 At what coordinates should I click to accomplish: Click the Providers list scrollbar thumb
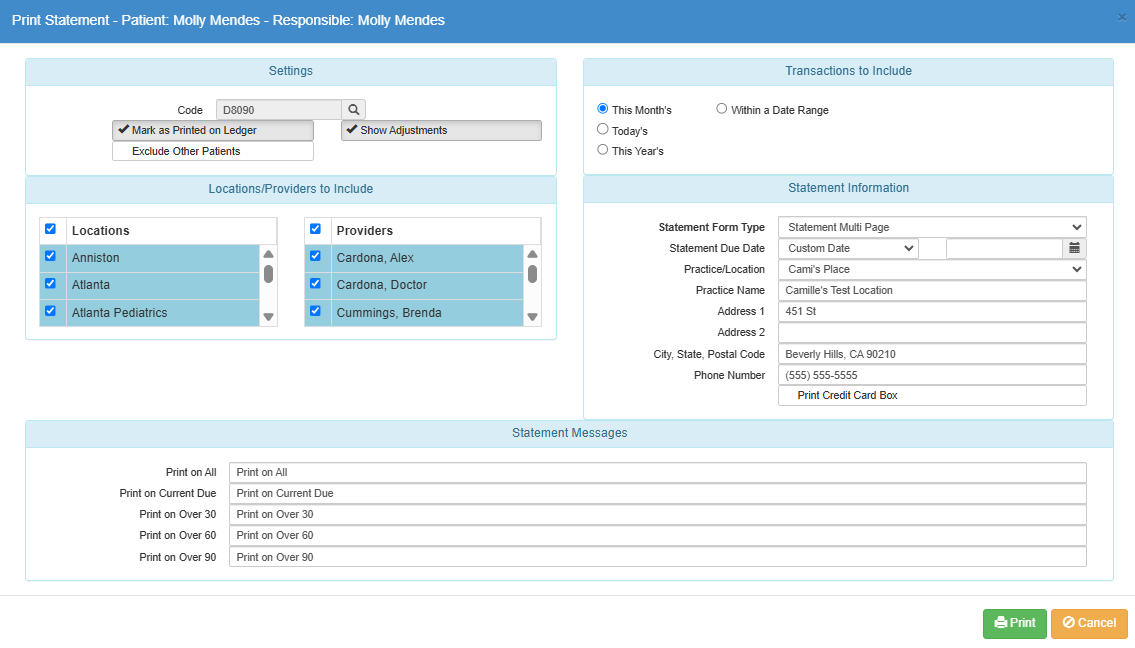click(533, 274)
